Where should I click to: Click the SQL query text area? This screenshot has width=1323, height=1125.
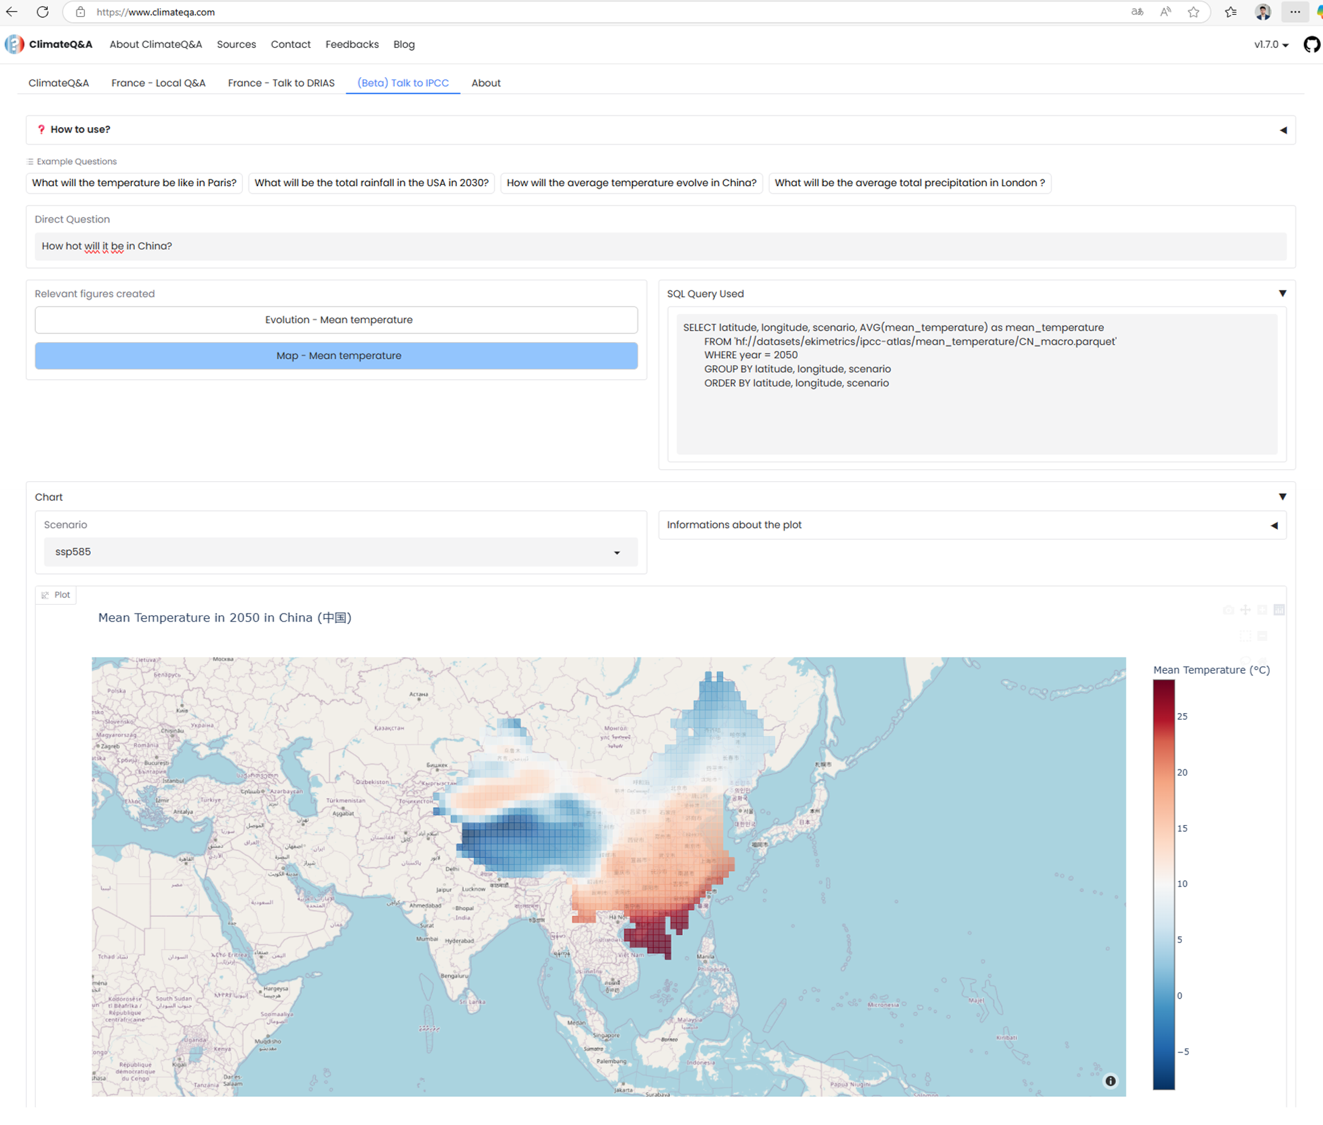977,384
